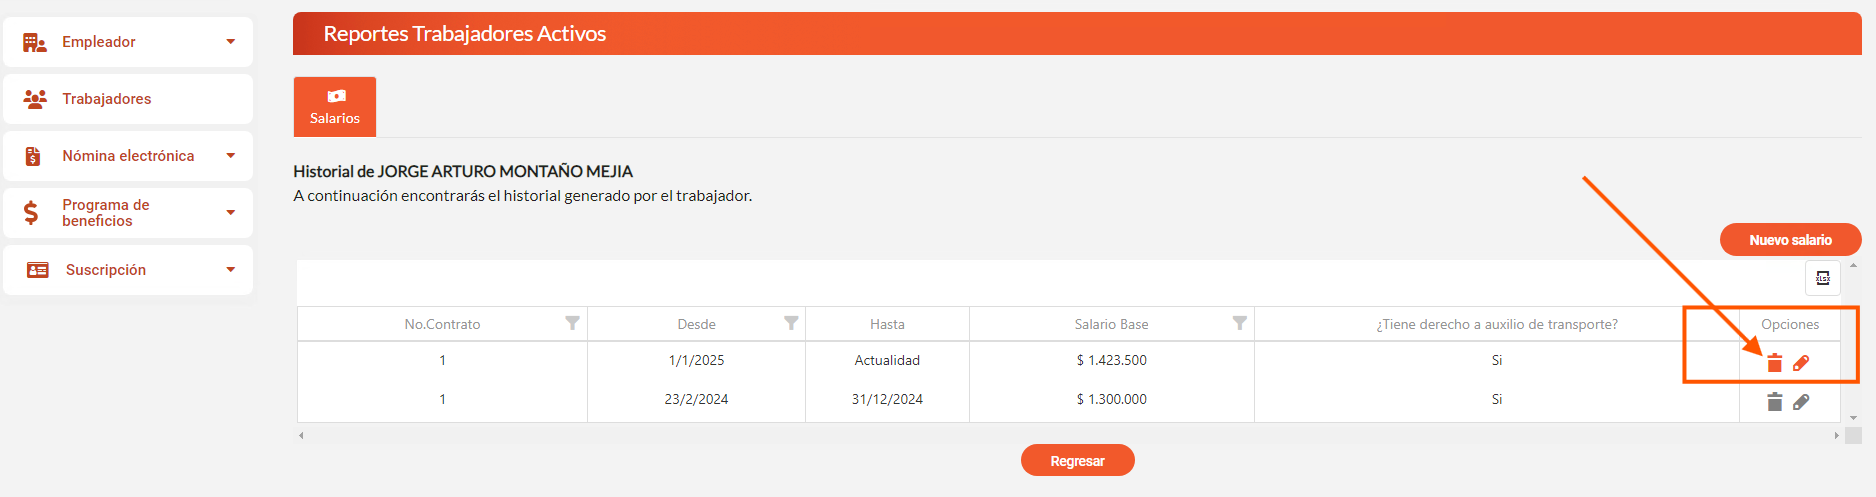
Task: Delete the 1/1/2025 salary record
Action: point(1774,363)
